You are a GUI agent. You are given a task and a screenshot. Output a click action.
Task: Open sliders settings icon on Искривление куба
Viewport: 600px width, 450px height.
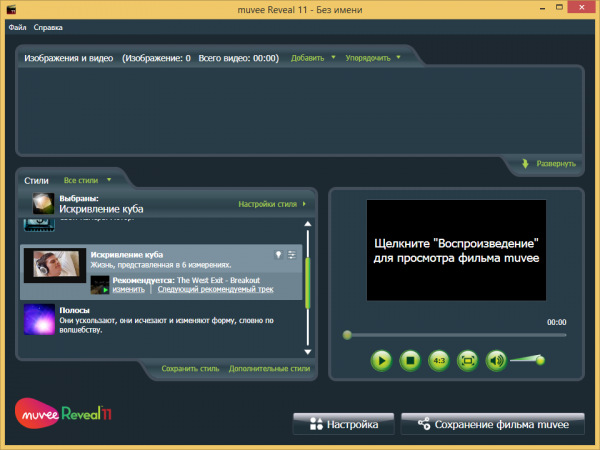click(292, 255)
